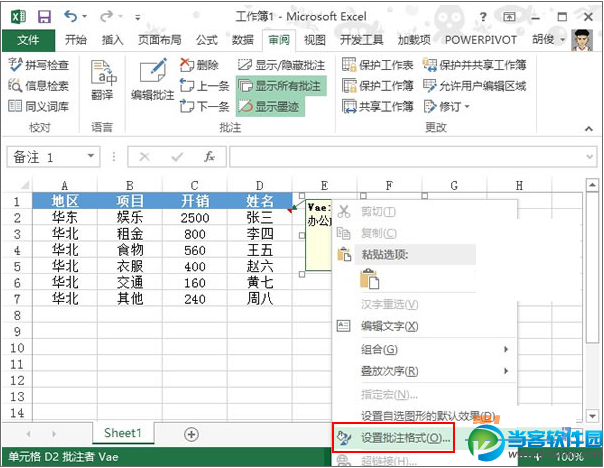Viewport: 604px width, 468px height.
Task: Click cell containing 2500
Action: (x=195, y=218)
